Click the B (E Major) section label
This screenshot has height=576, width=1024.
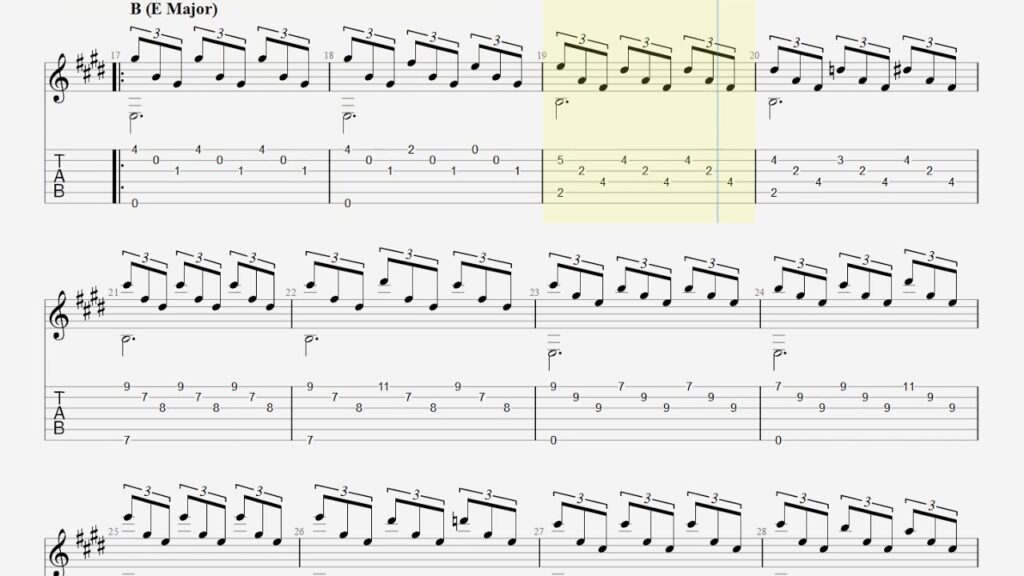click(x=174, y=8)
